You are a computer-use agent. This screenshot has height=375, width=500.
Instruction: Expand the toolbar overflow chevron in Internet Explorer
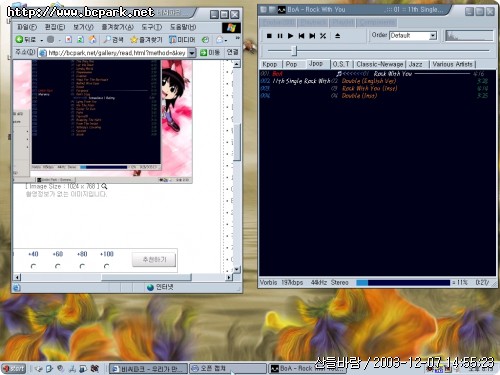(x=237, y=38)
